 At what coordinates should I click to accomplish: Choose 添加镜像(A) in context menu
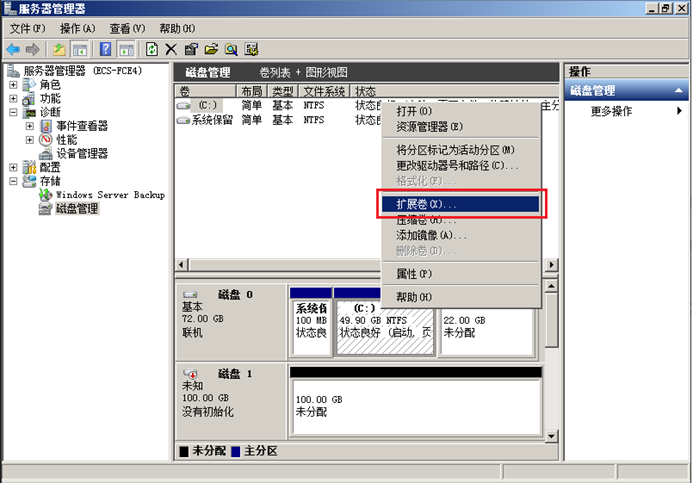461,236
